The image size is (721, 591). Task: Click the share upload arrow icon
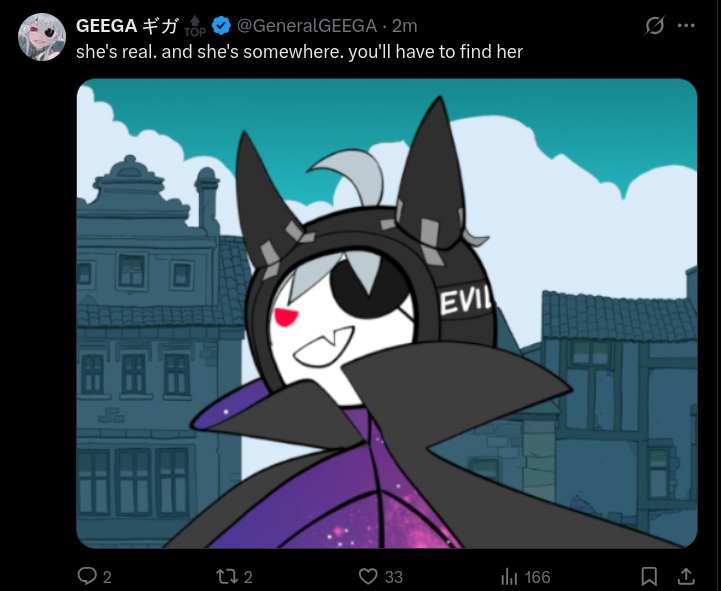click(x=686, y=576)
